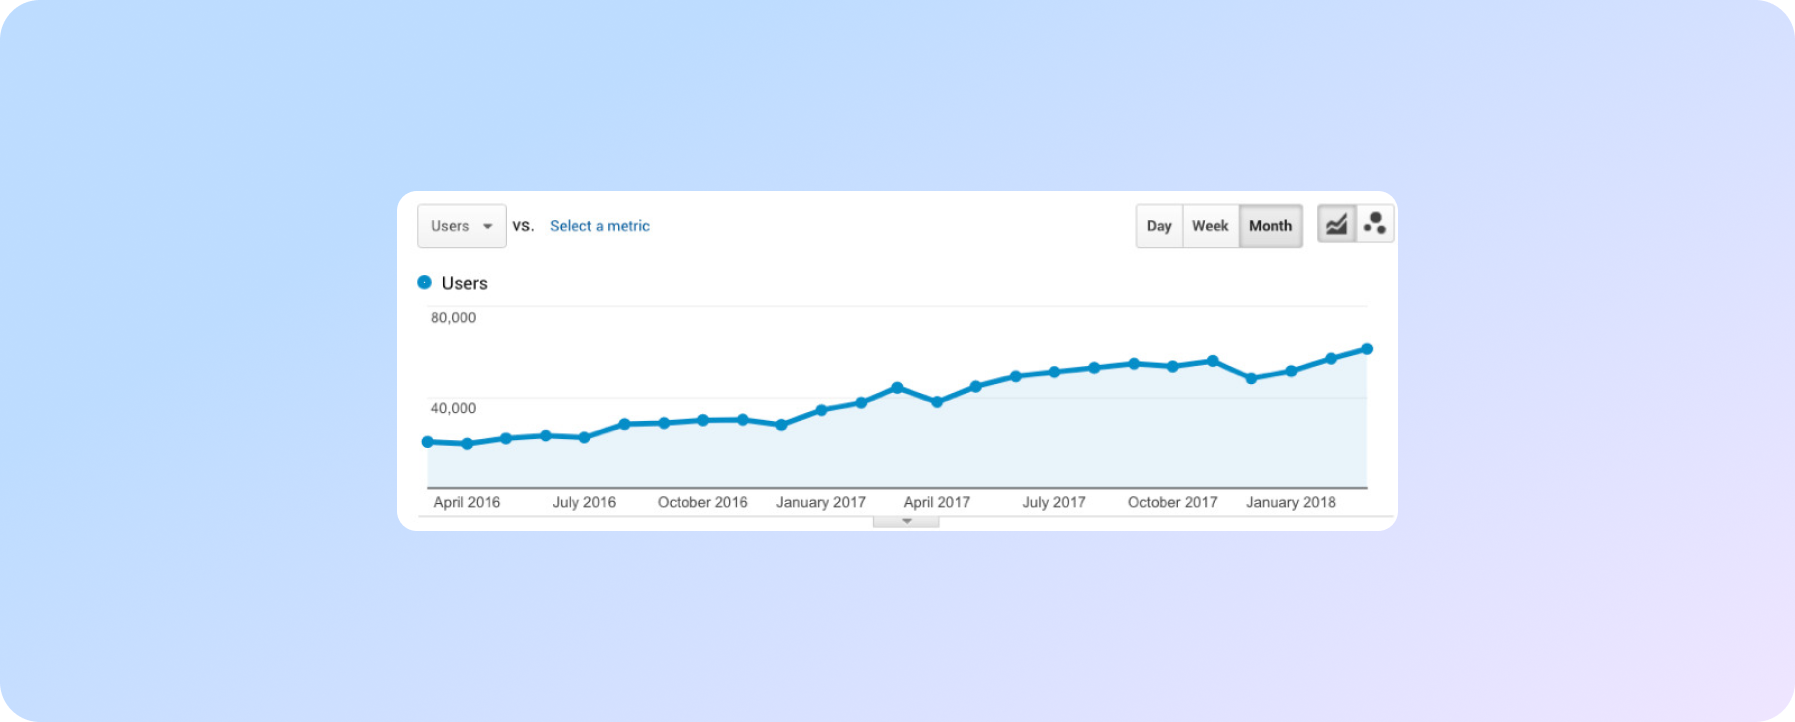Switch chart granularity to Week

click(1210, 226)
